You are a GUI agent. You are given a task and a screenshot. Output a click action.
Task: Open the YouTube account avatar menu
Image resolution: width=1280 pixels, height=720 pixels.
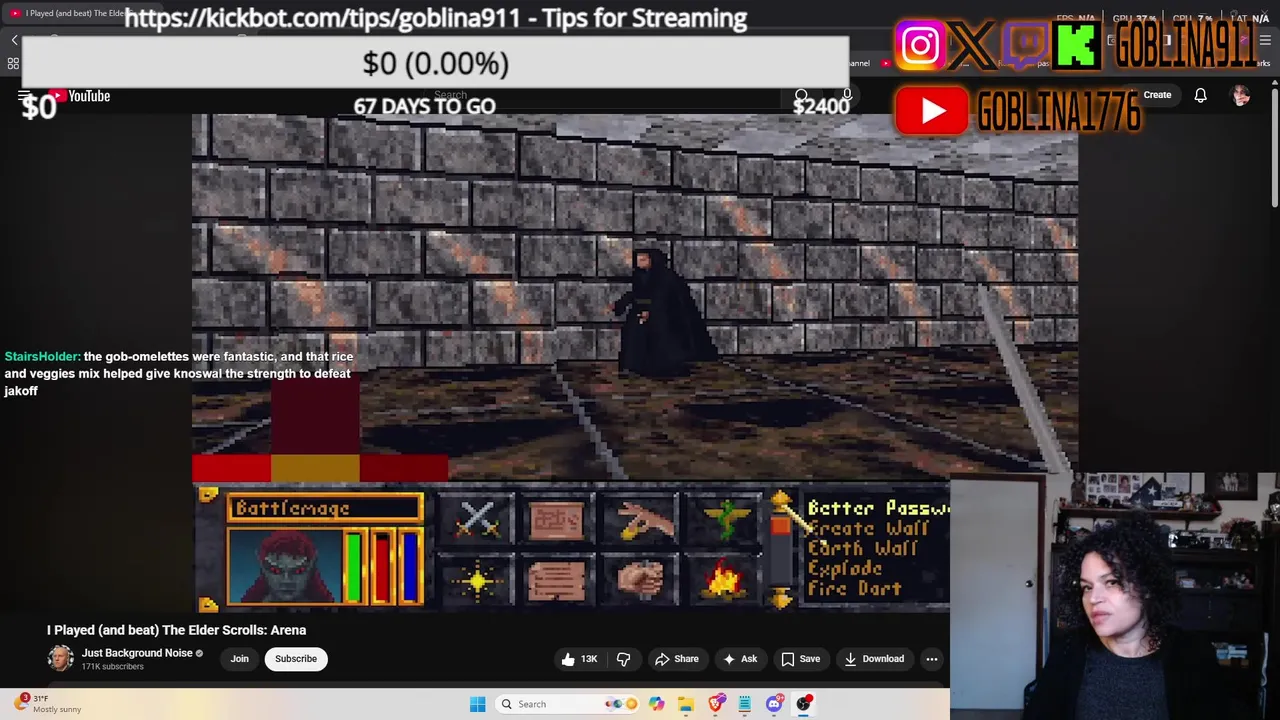point(1241,95)
